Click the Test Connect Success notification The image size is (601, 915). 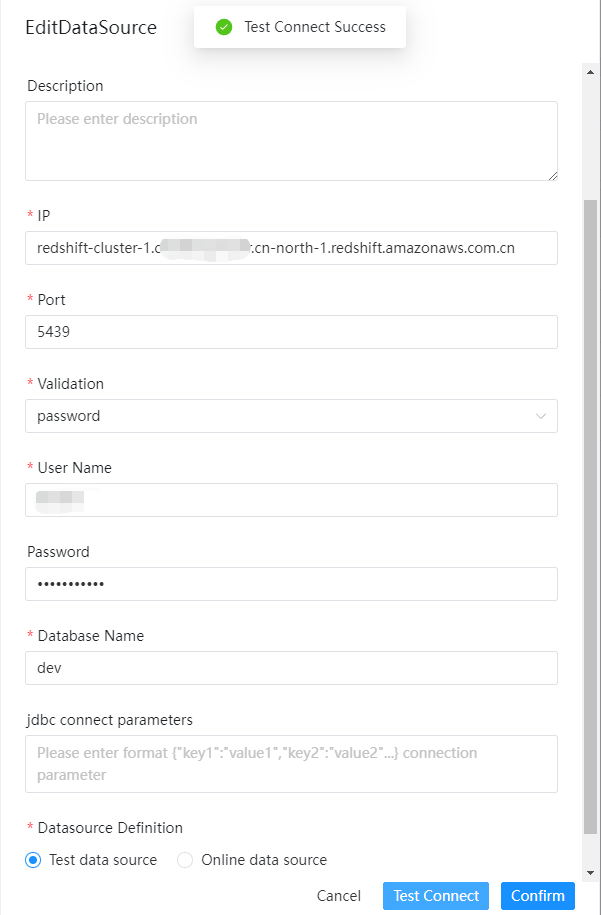click(300, 27)
